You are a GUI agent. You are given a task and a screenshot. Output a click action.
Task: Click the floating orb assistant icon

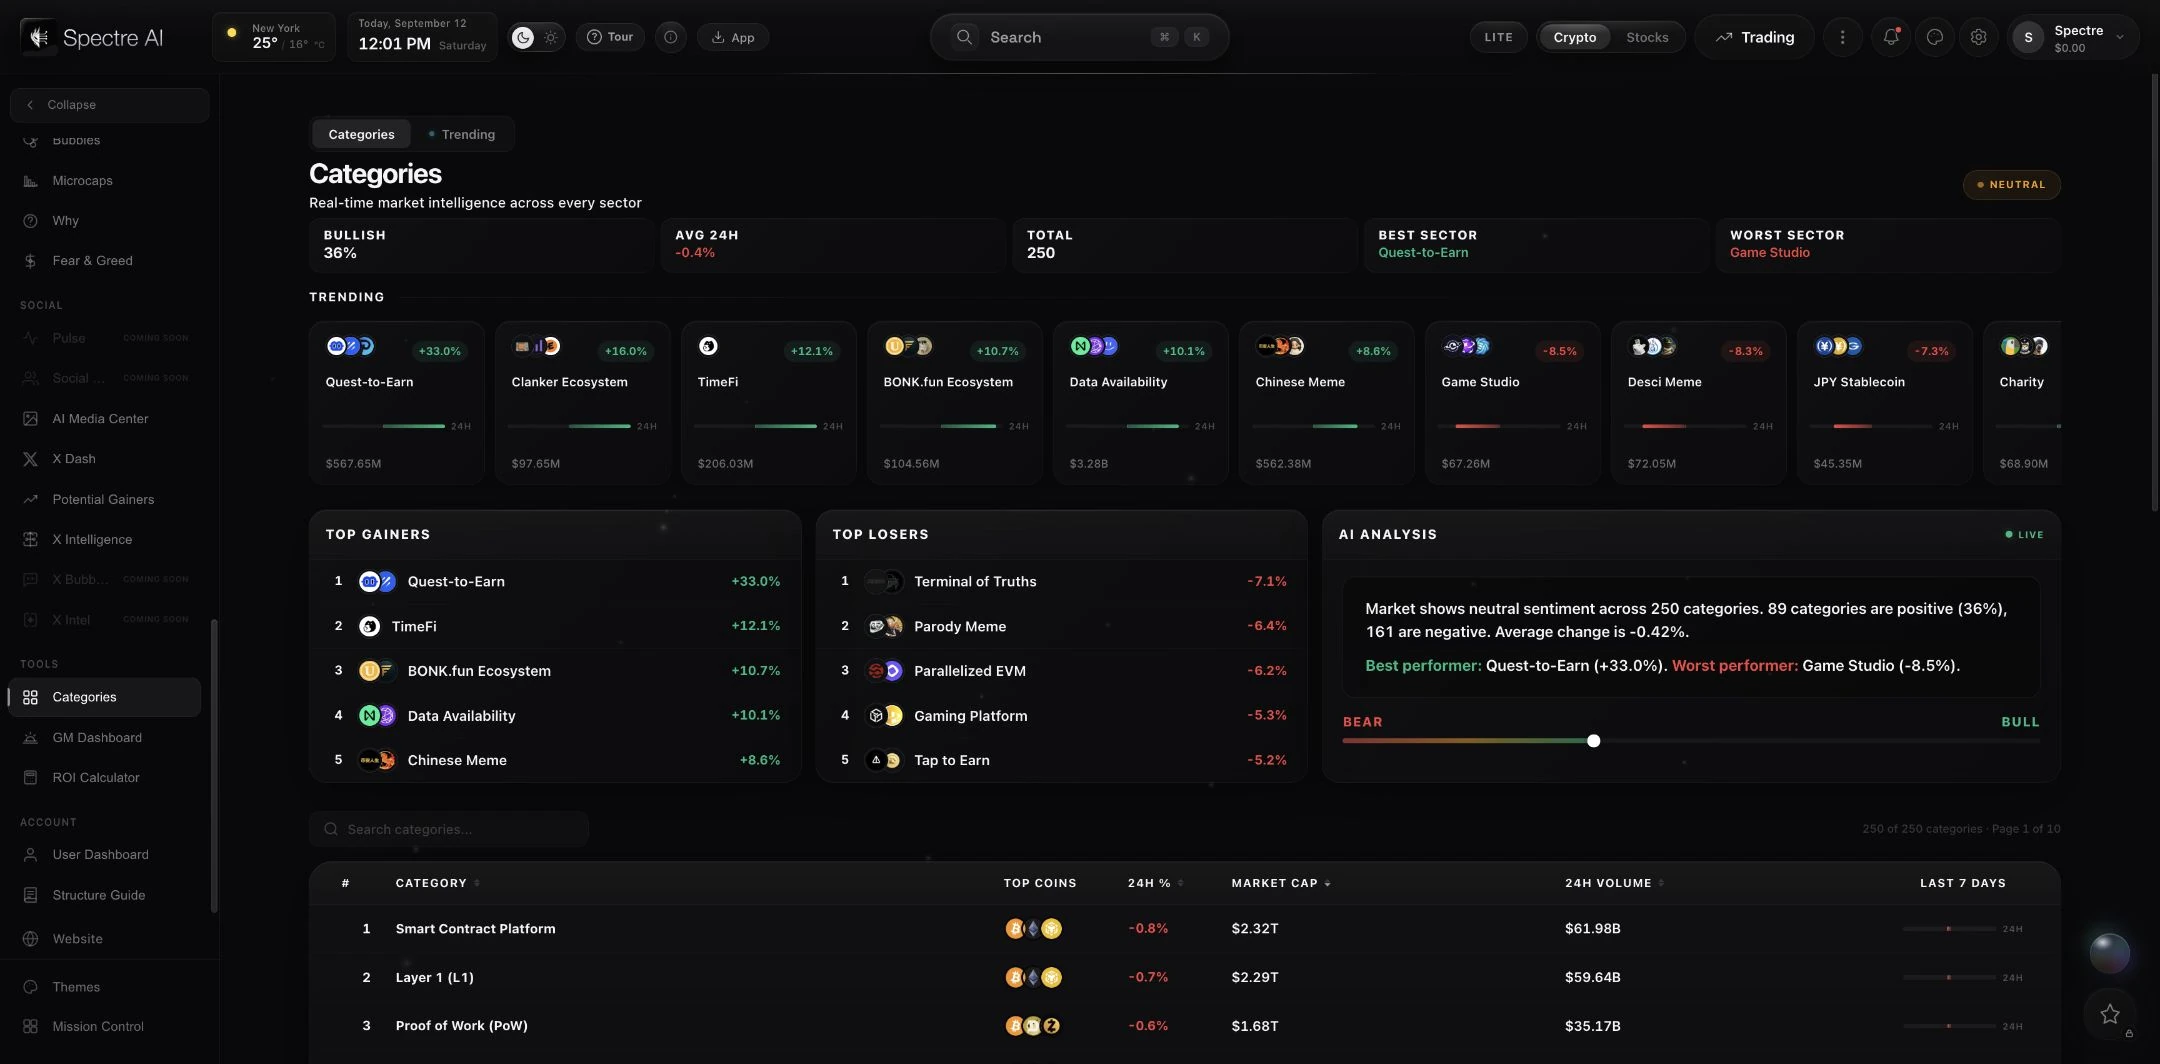[x=2110, y=953]
